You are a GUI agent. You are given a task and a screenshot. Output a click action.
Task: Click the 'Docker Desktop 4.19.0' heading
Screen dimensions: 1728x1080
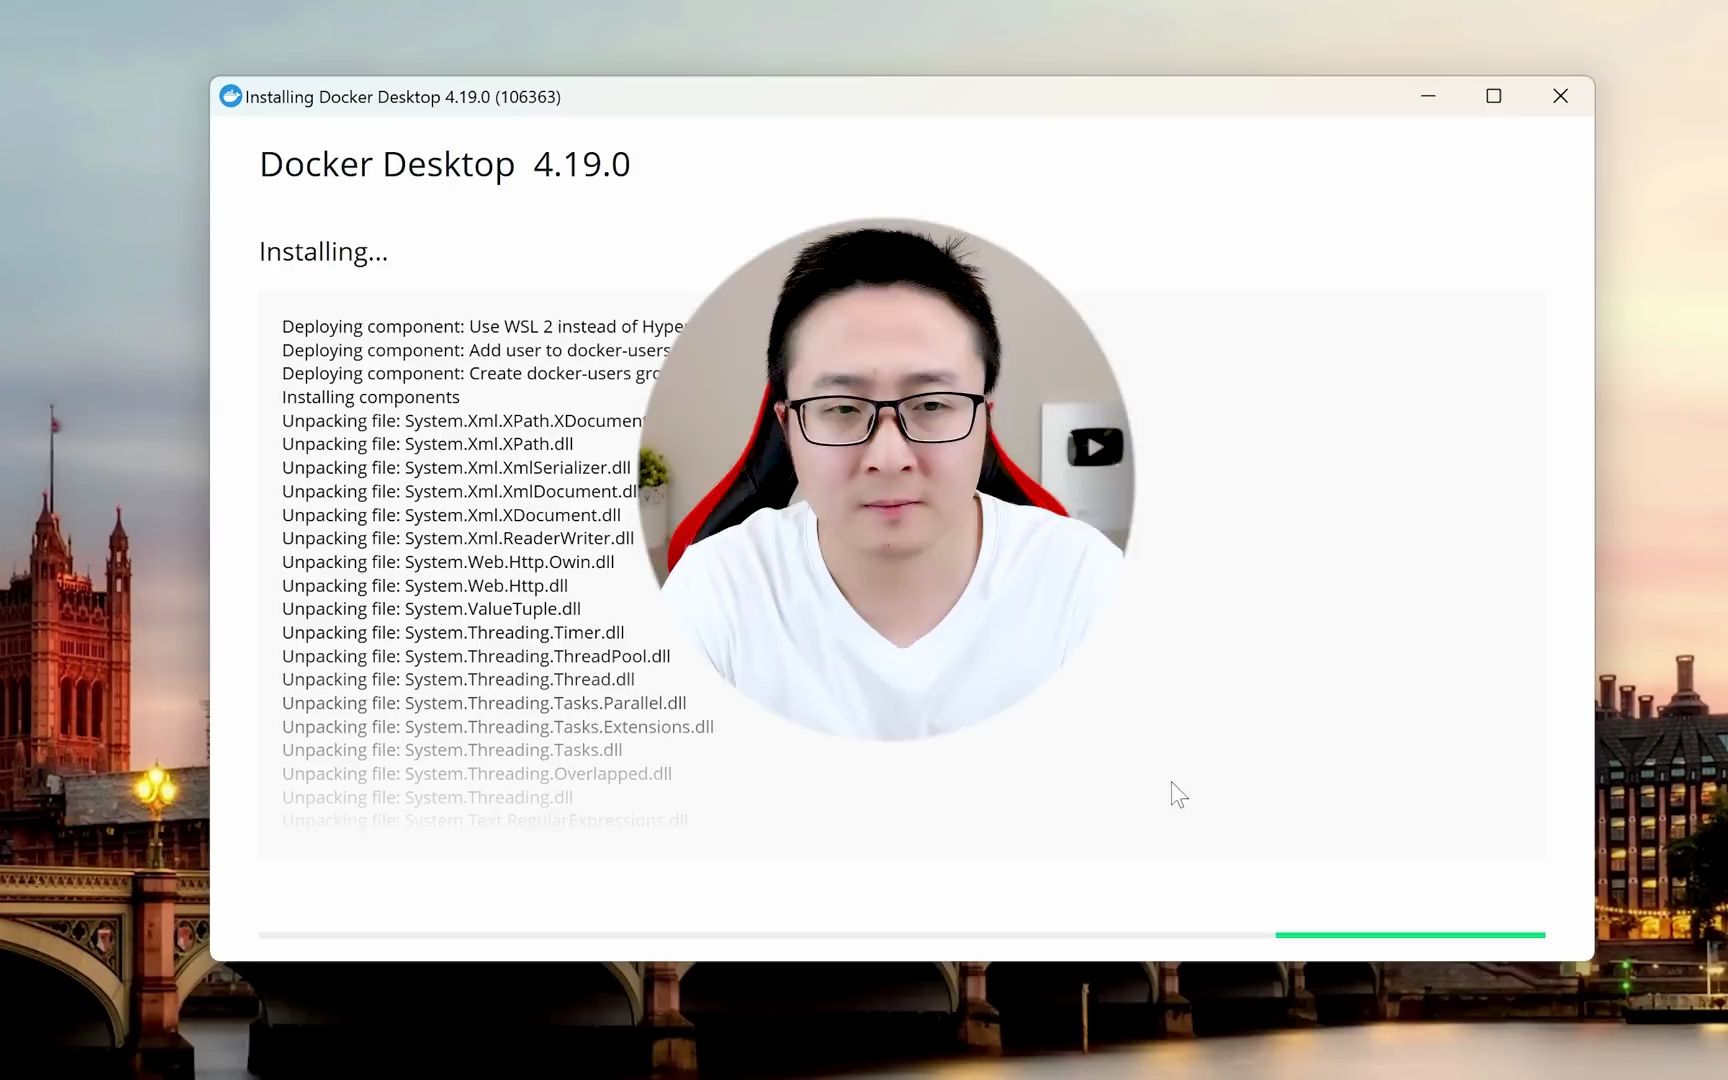tap(445, 164)
